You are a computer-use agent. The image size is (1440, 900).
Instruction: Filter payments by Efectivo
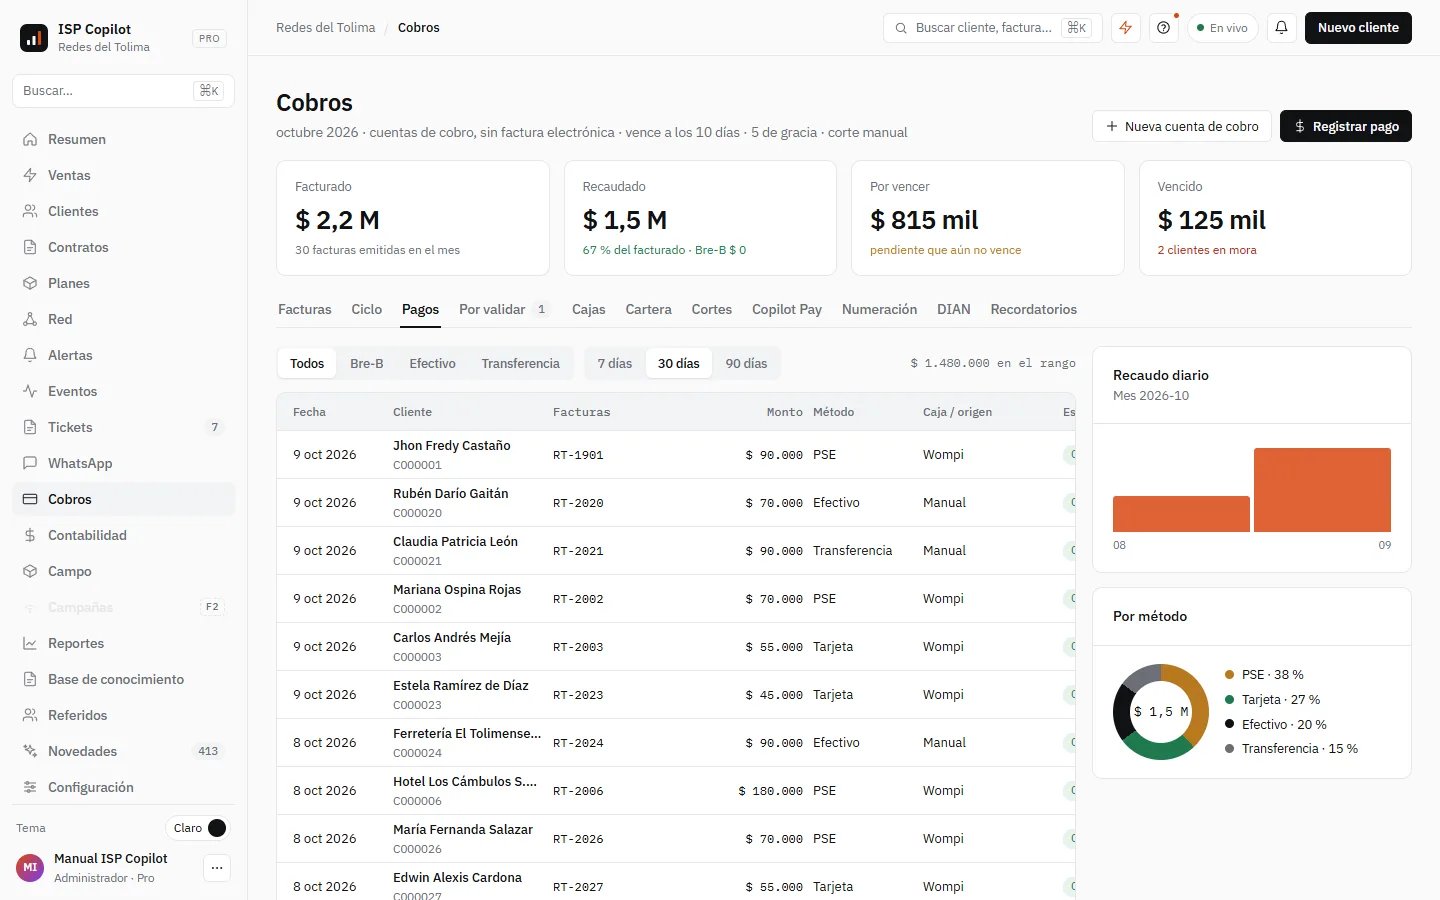432,363
